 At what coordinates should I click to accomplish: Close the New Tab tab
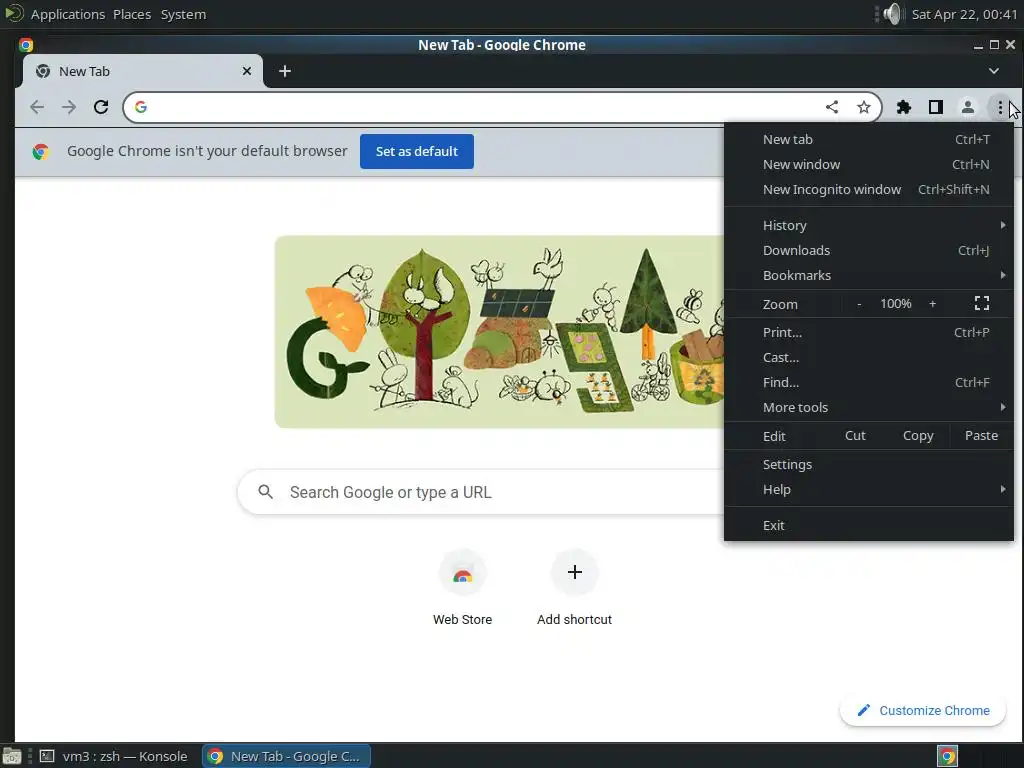(247, 71)
